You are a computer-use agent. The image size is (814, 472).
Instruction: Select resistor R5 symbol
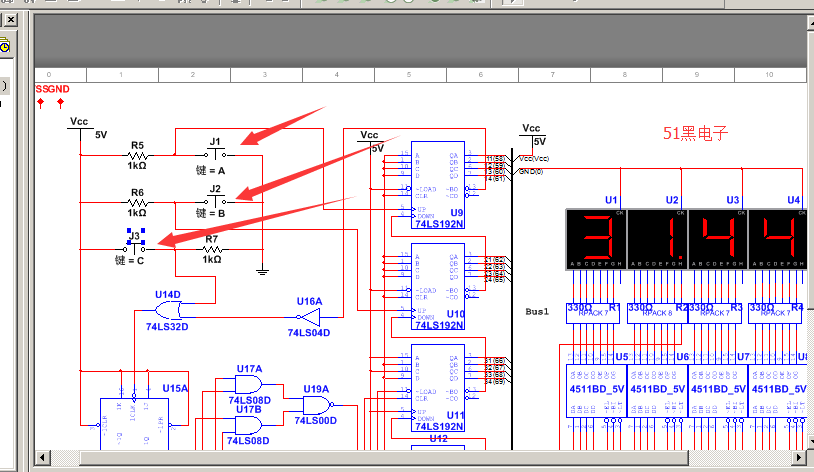pyautogui.click(x=138, y=155)
